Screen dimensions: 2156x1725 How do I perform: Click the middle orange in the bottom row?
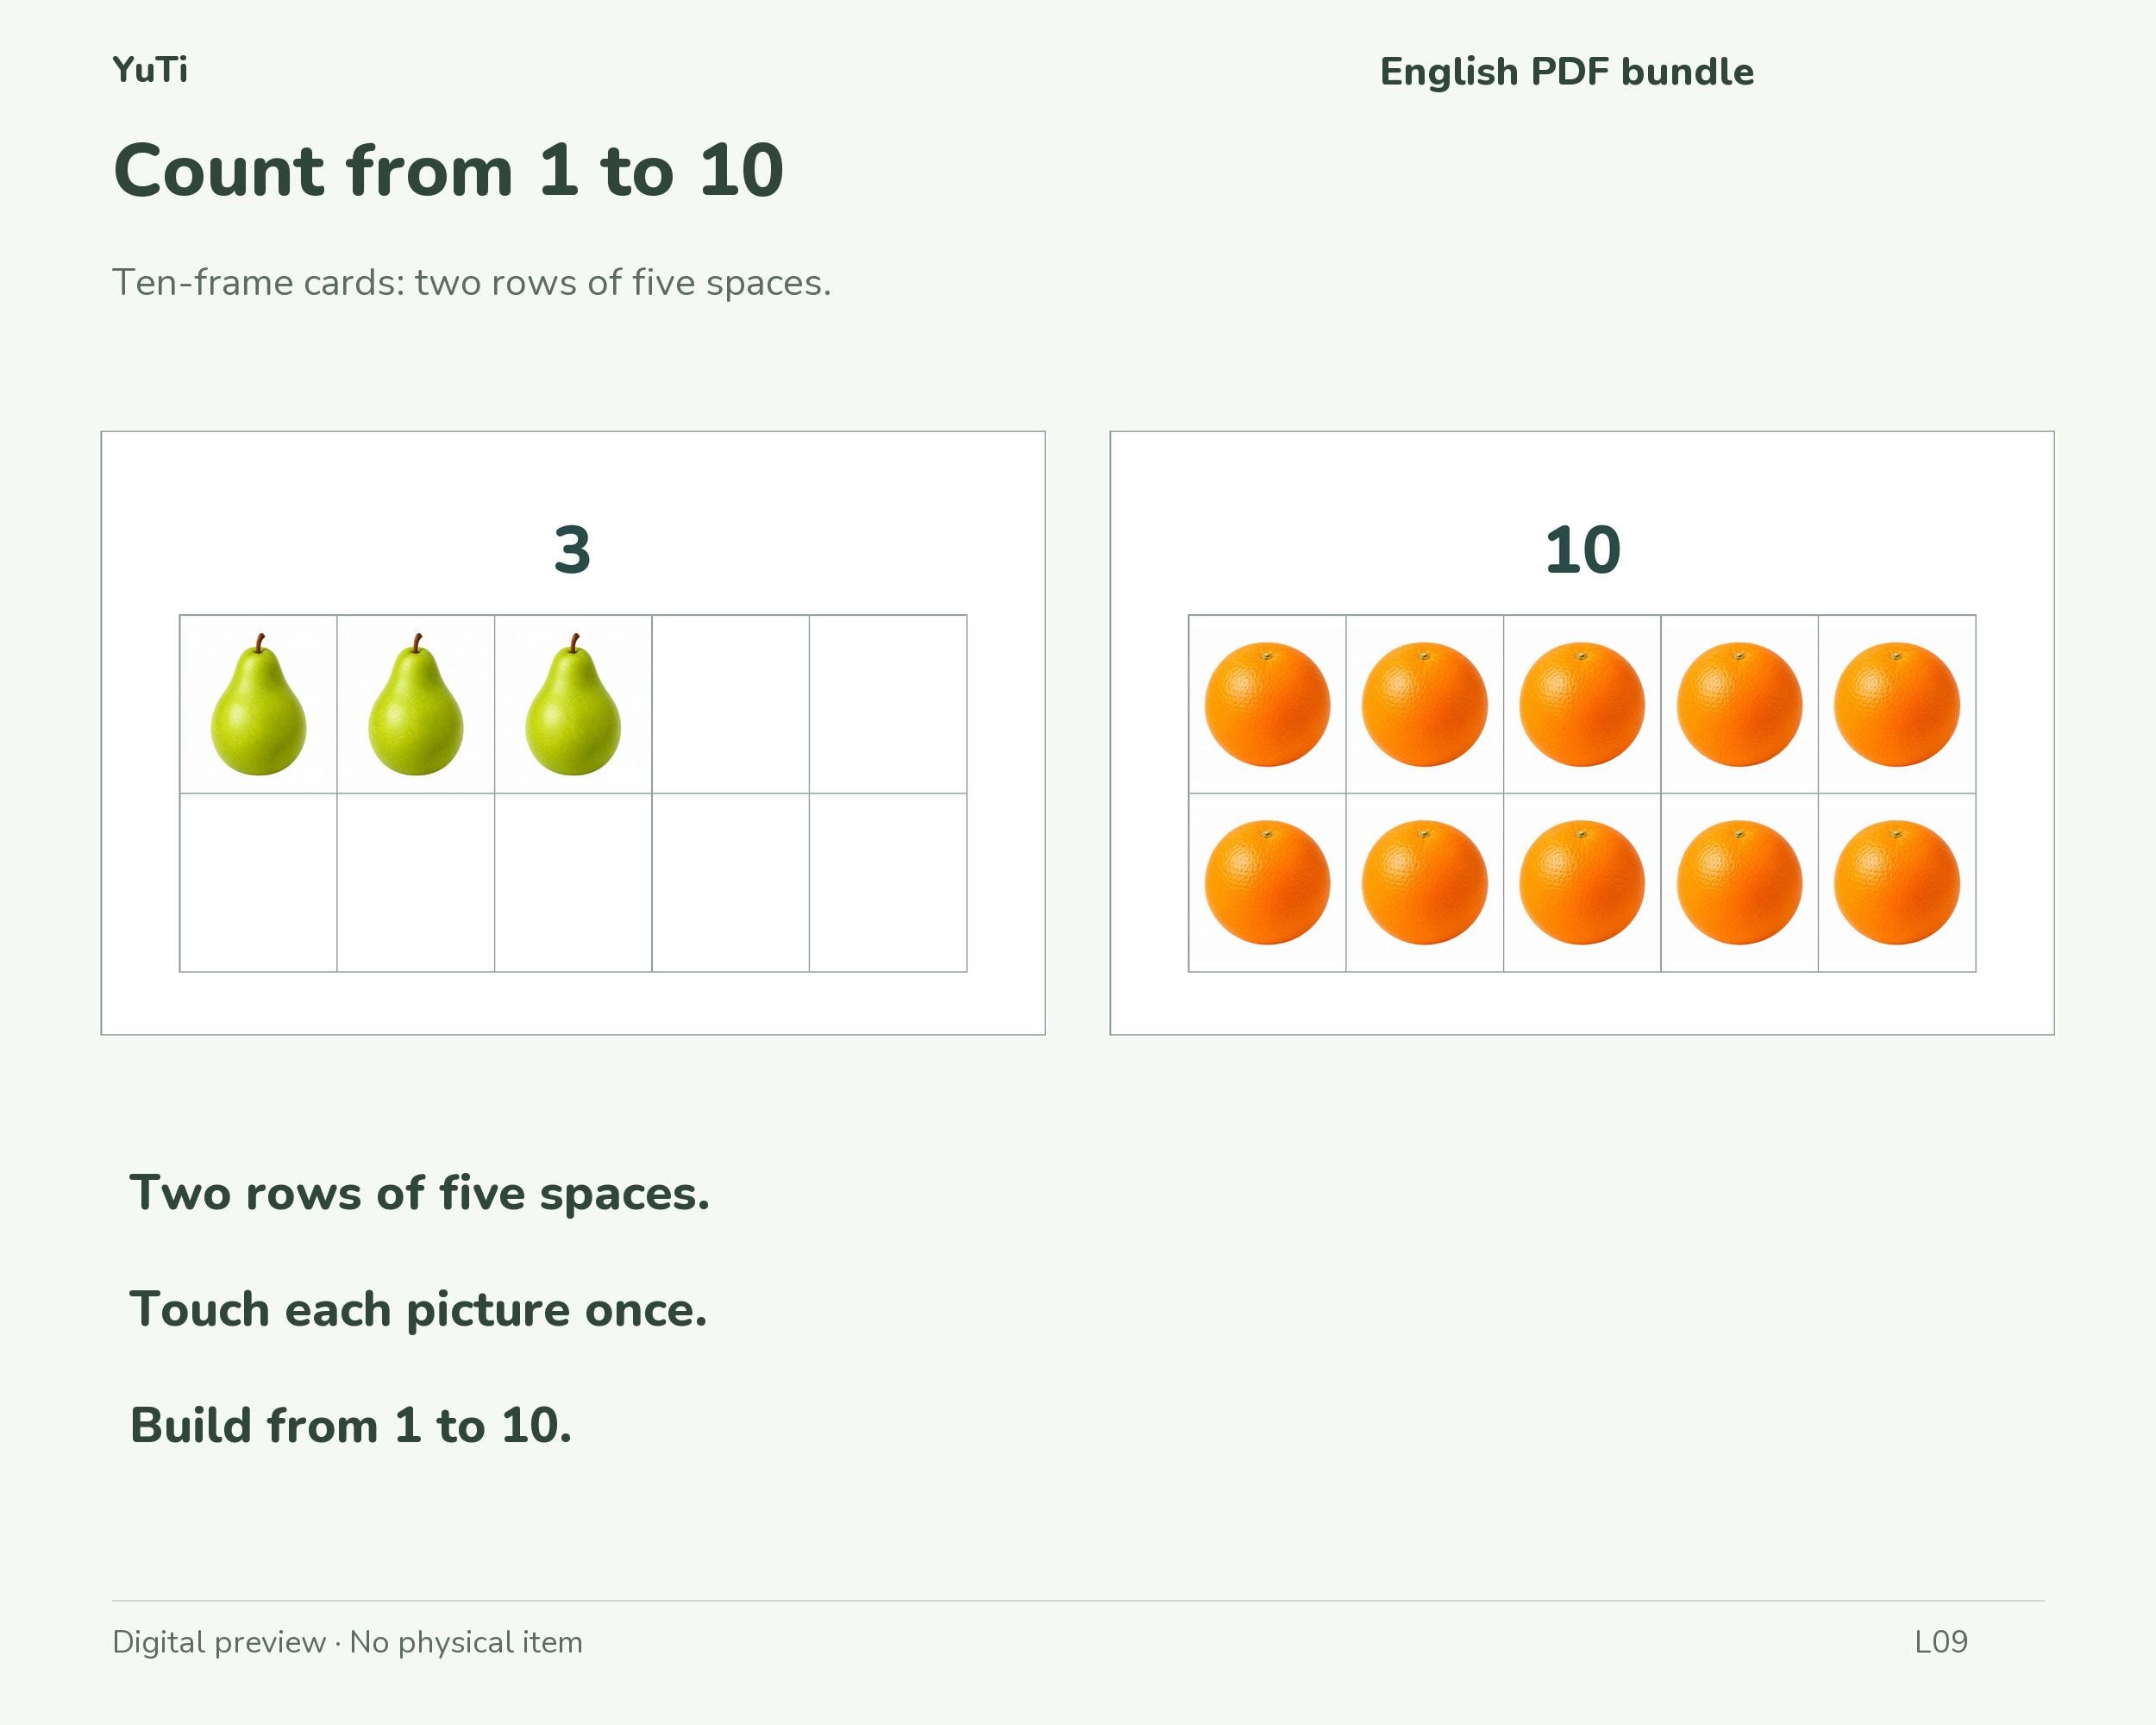tap(1582, 882)
